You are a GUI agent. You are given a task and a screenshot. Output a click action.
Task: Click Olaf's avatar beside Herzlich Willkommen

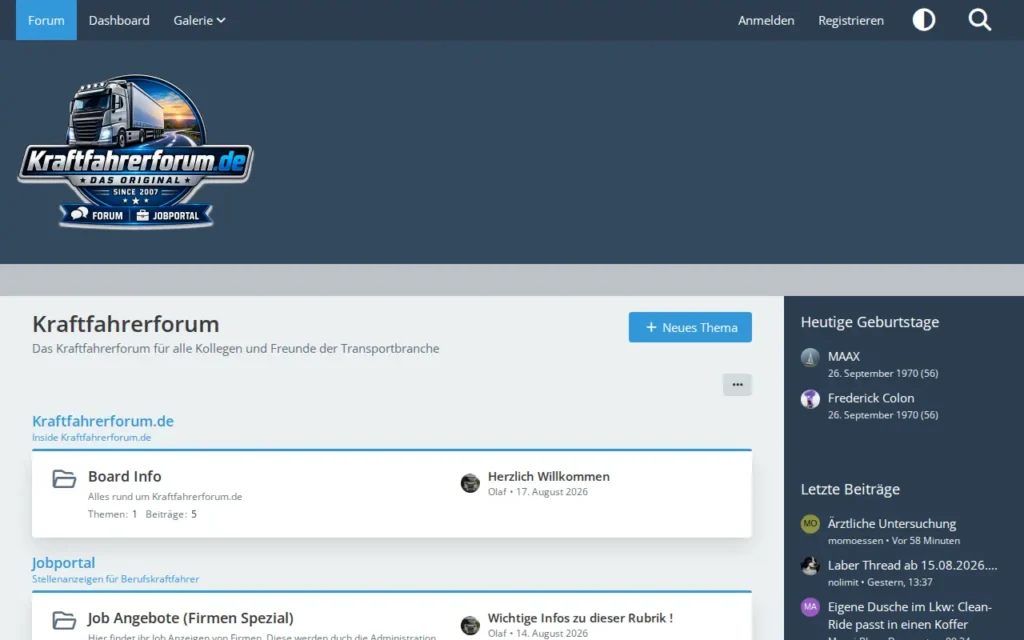470,483
